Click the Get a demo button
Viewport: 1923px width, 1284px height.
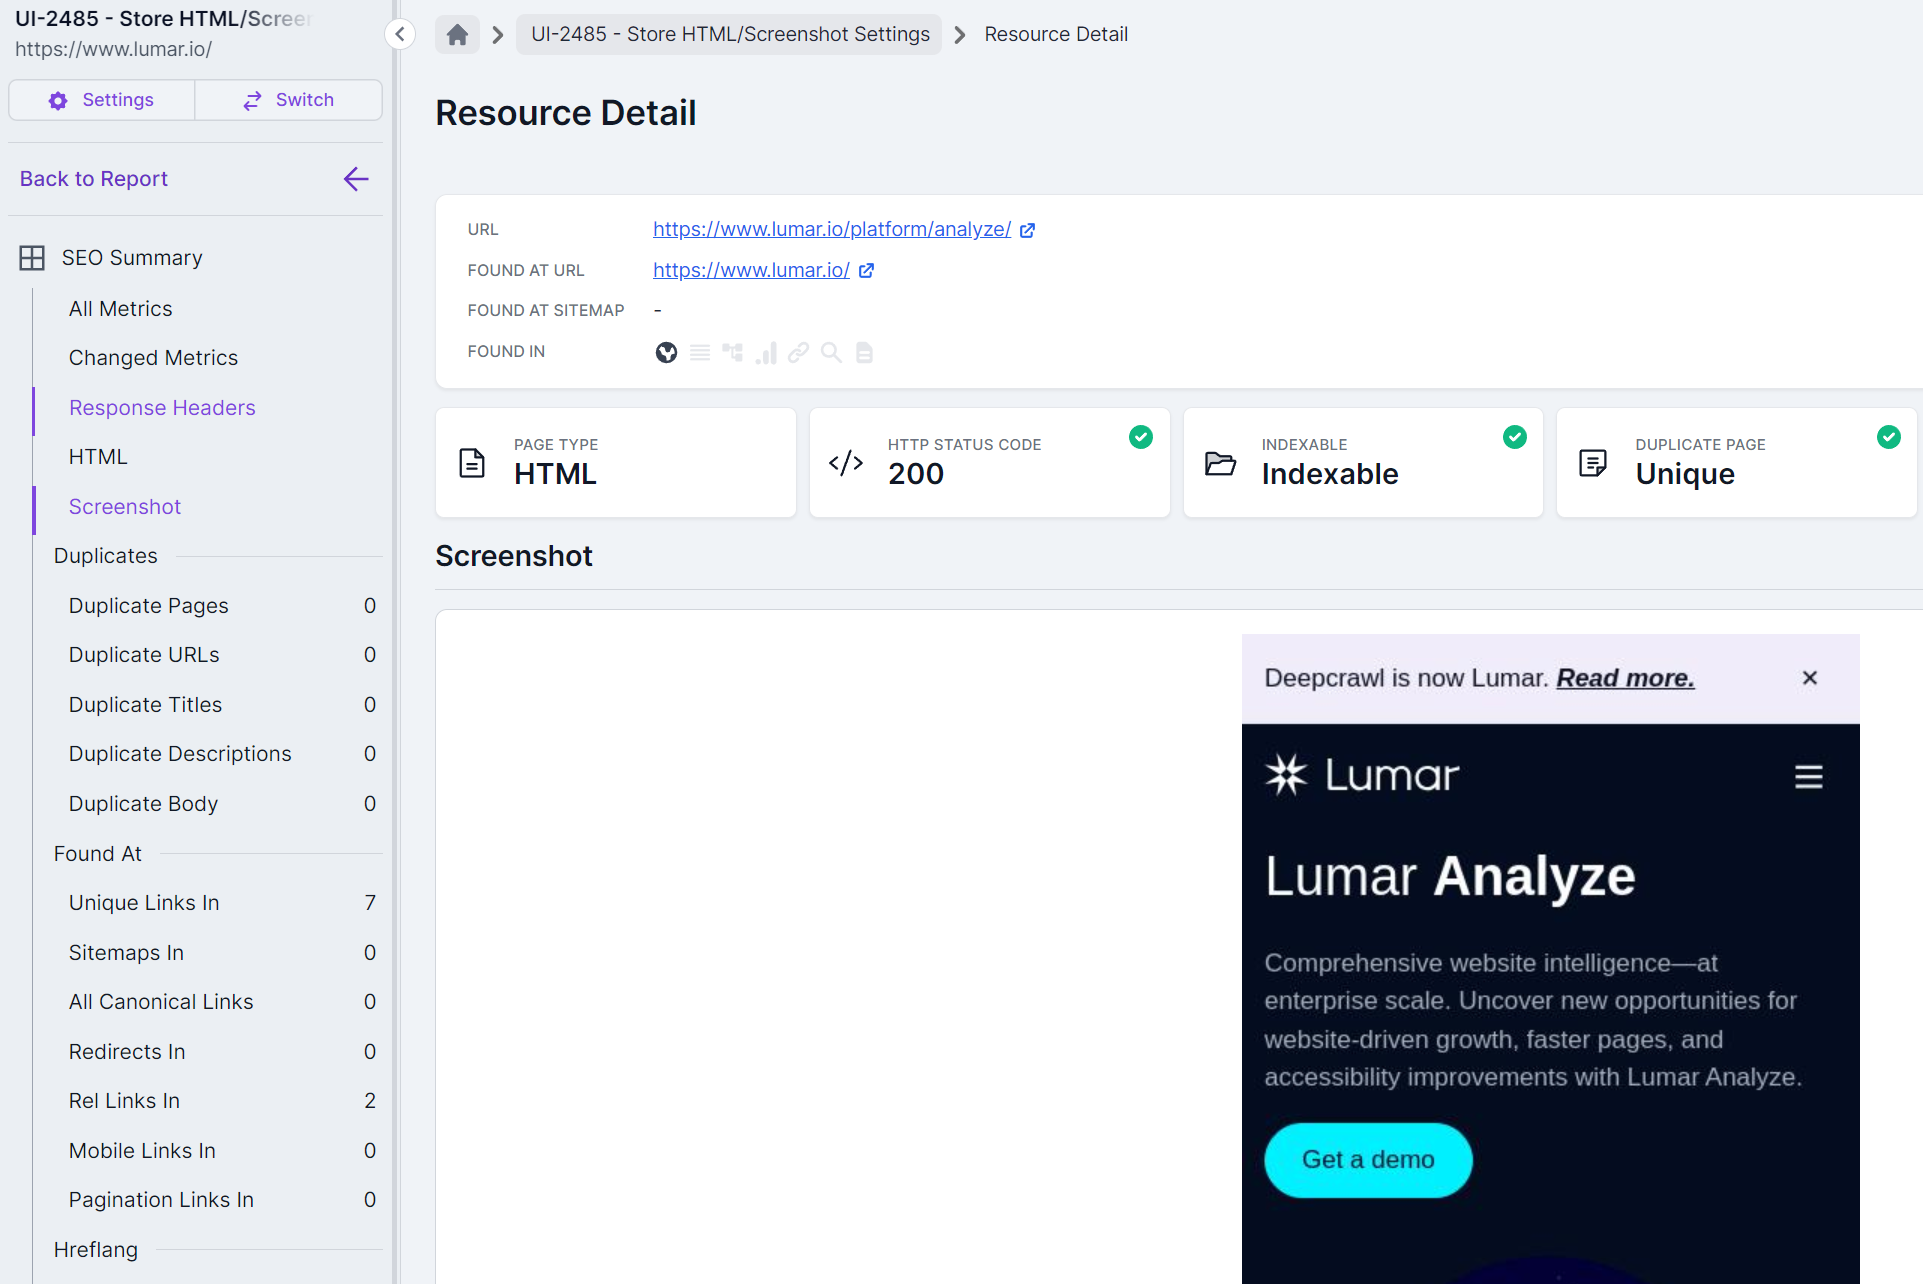tap(1368, 1160)
